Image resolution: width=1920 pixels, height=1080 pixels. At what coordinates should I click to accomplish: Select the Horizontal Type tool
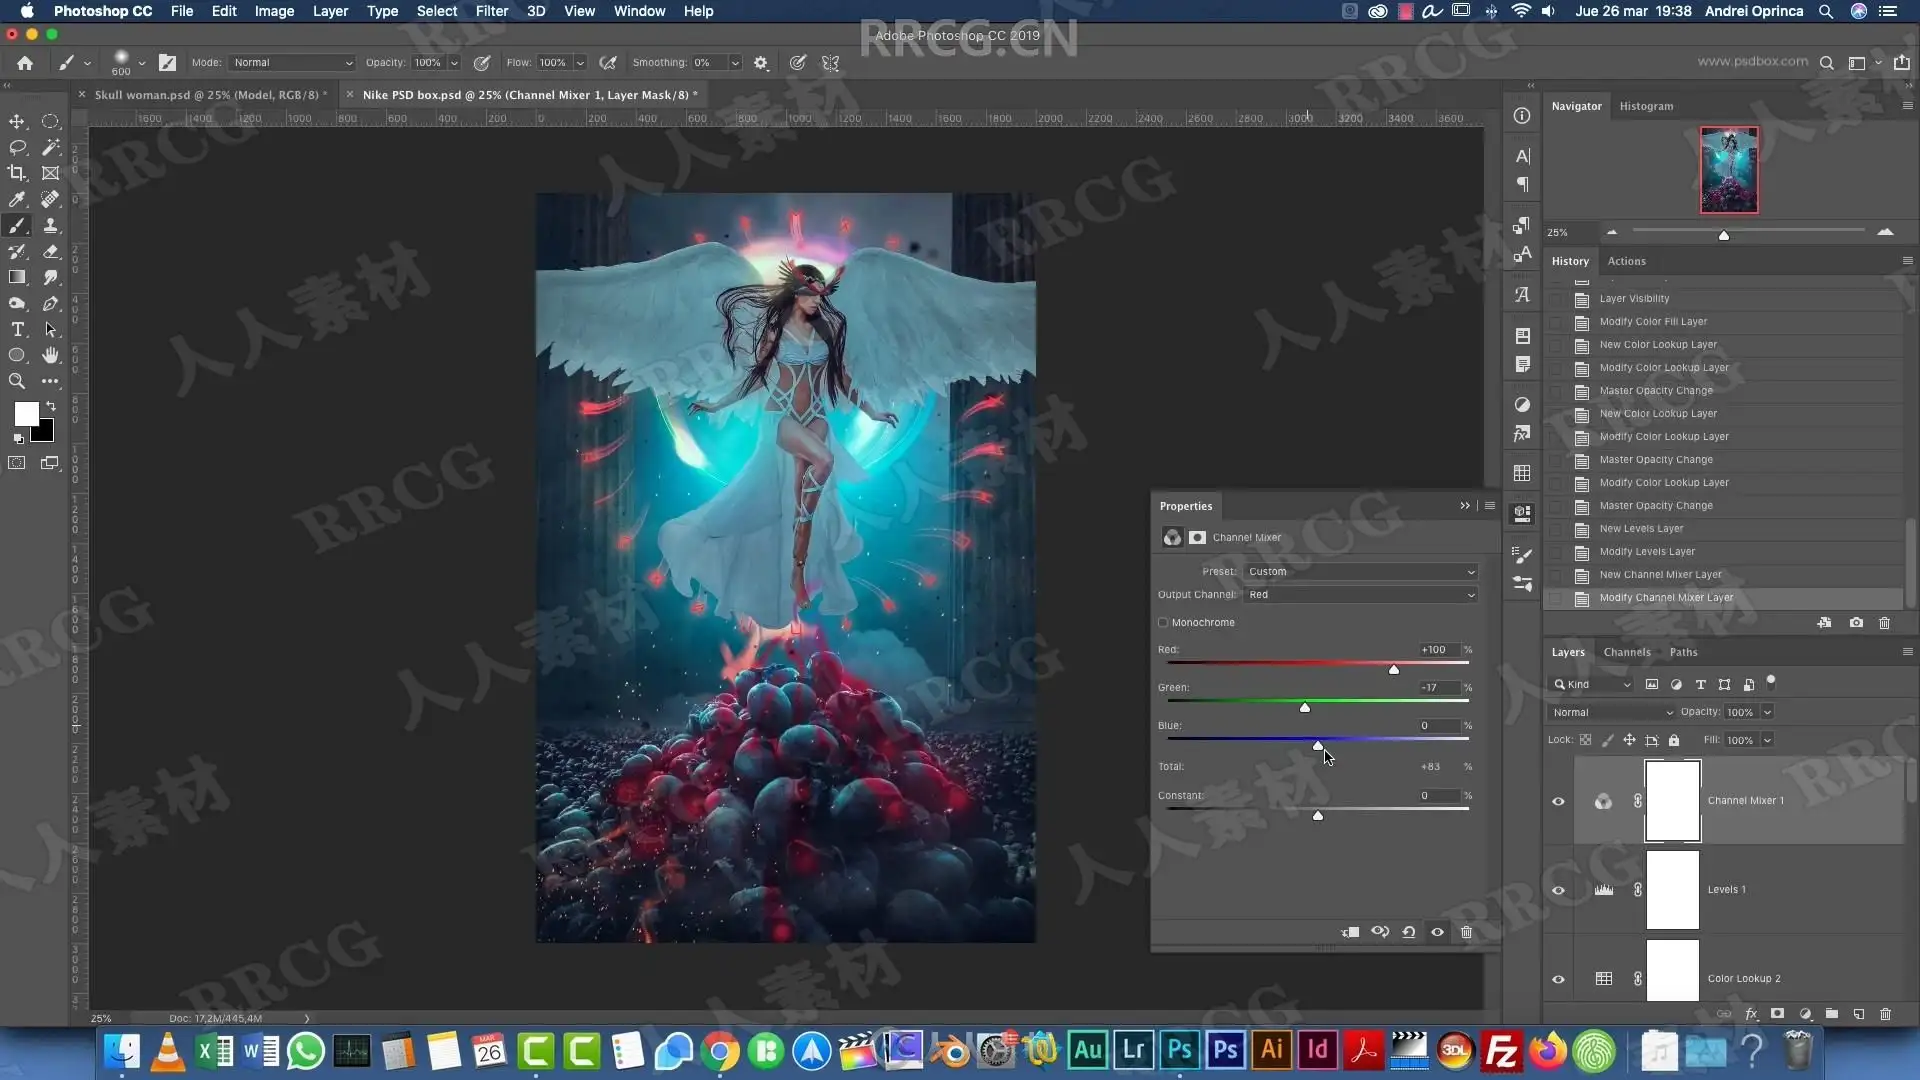17,329
